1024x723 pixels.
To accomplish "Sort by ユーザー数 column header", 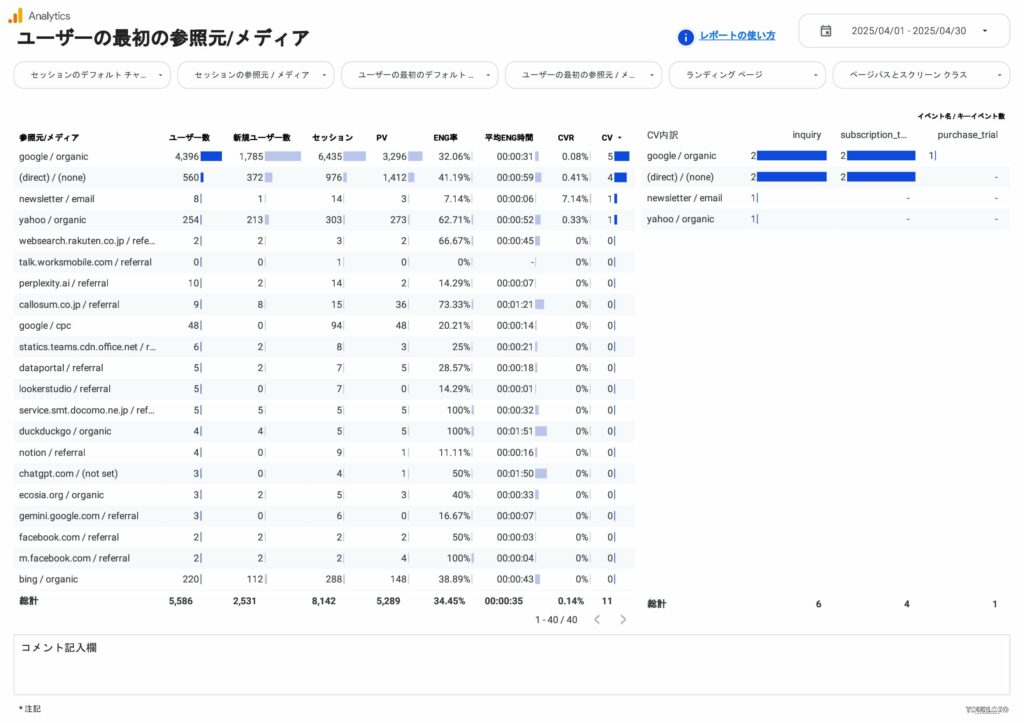I will click(189, 138).
